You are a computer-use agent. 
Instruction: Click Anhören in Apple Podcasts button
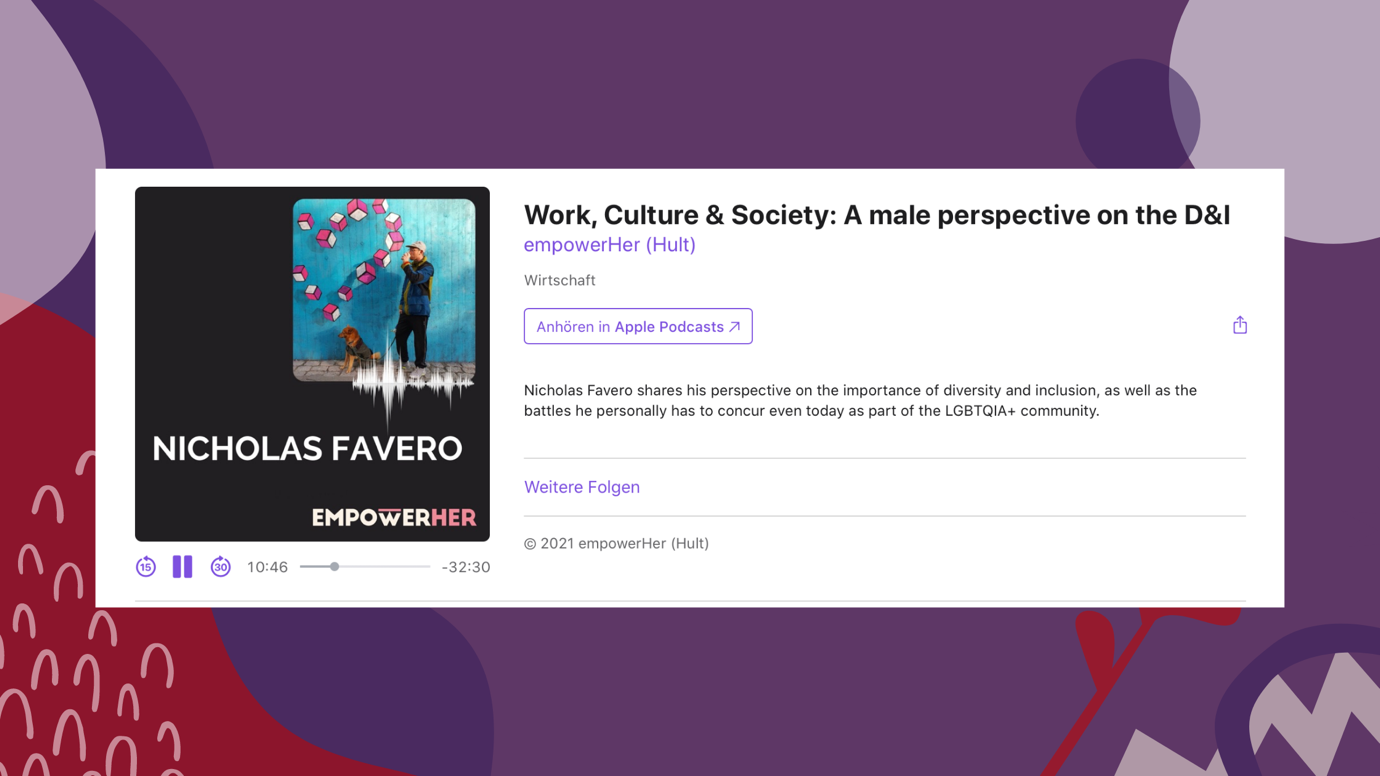(638, 327)
